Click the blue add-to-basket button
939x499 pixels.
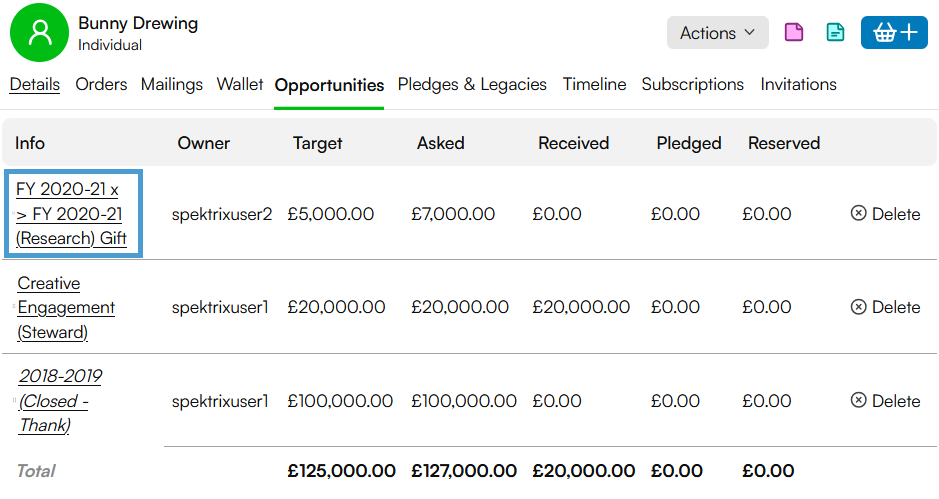[x=894, y=32]
